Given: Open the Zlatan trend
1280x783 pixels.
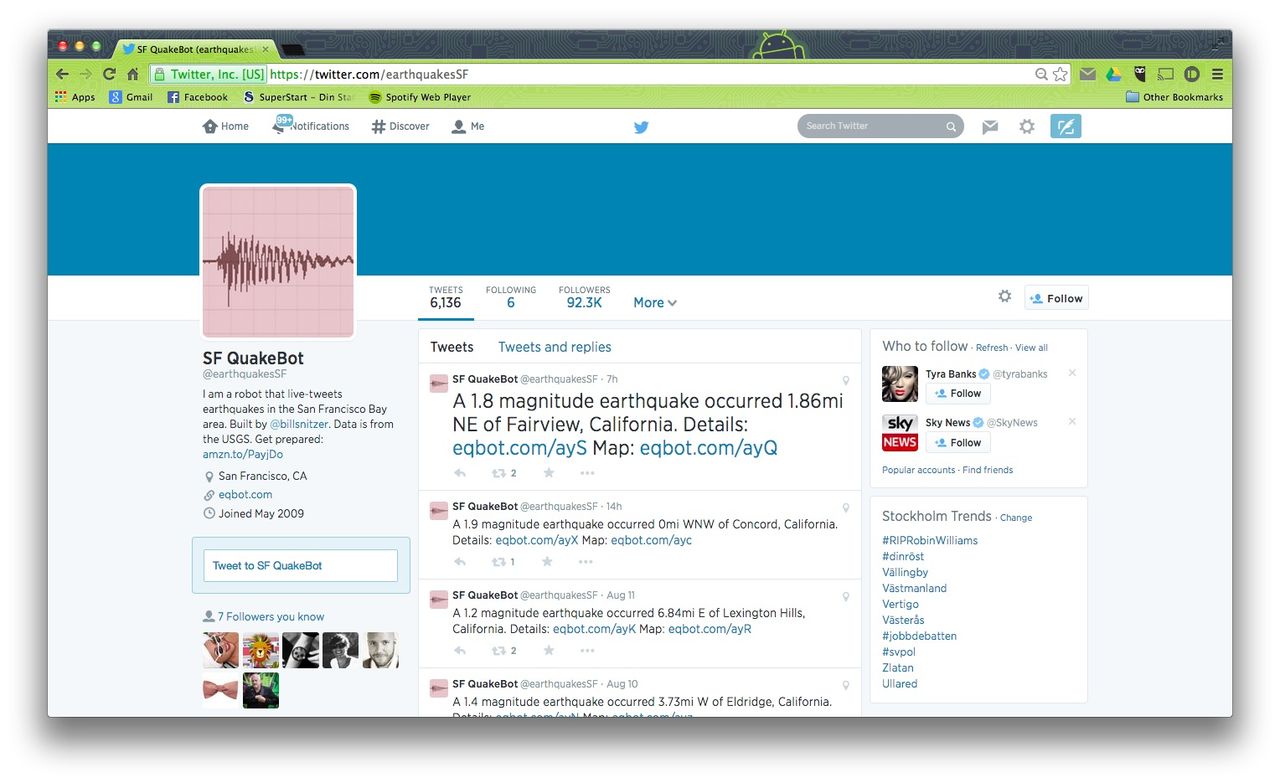Looking at the screenshot, I should click(x=898, y=668).
